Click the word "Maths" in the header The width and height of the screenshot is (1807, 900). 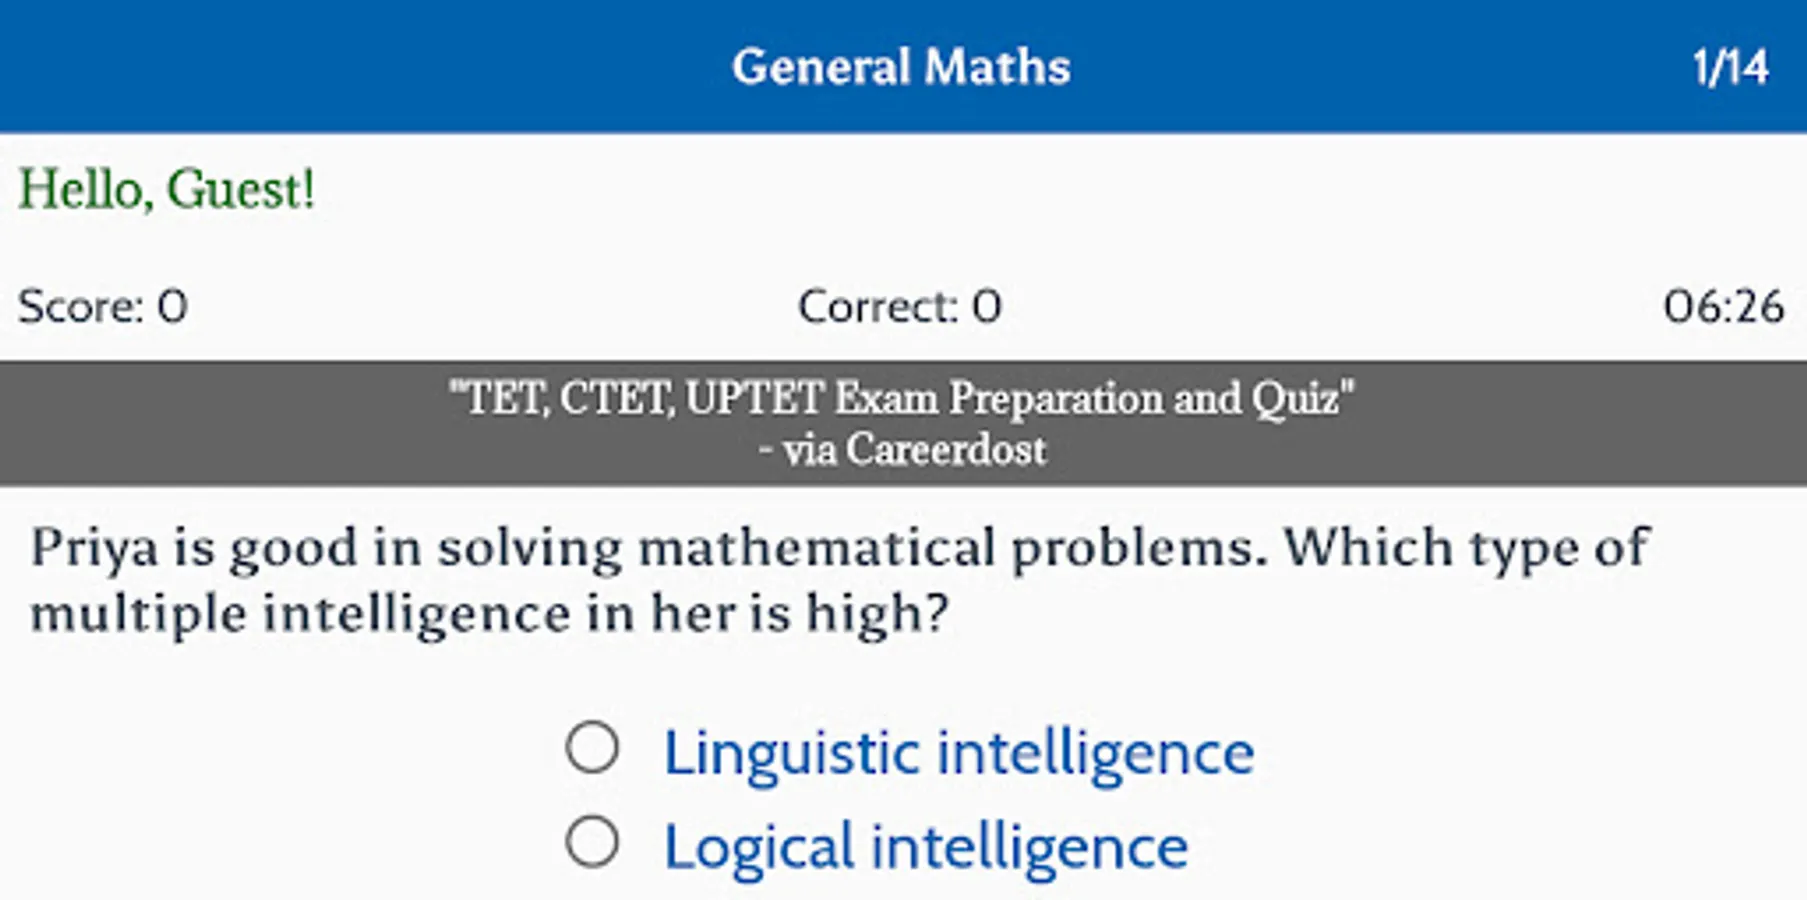(x=996, y=67)
